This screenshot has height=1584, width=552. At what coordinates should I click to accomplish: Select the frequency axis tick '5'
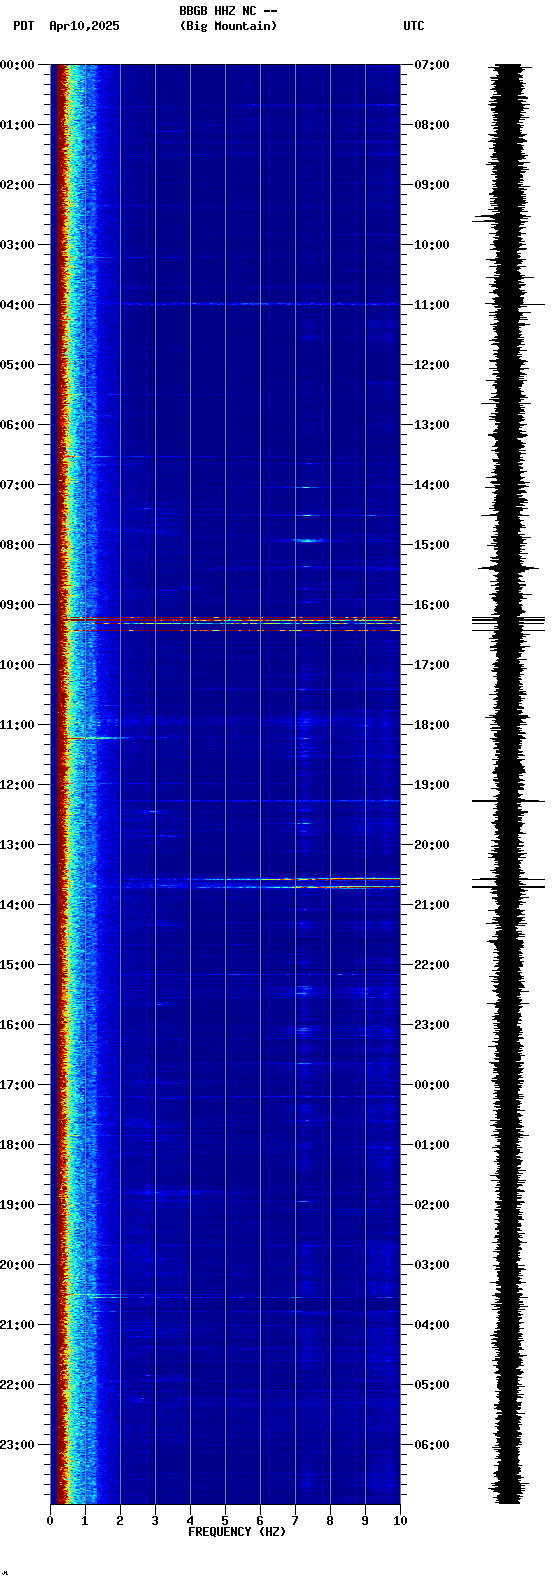click(225, 1521)
